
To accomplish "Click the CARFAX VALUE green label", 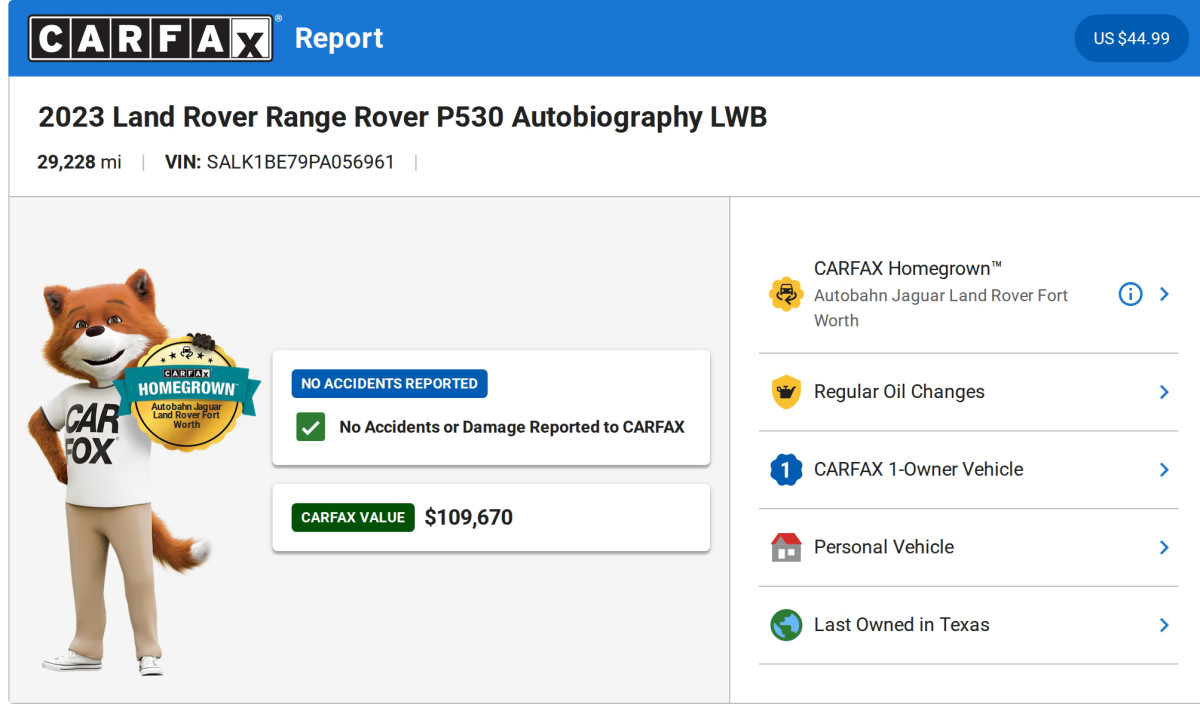I will pyautogui.click(x=353, y=517).
